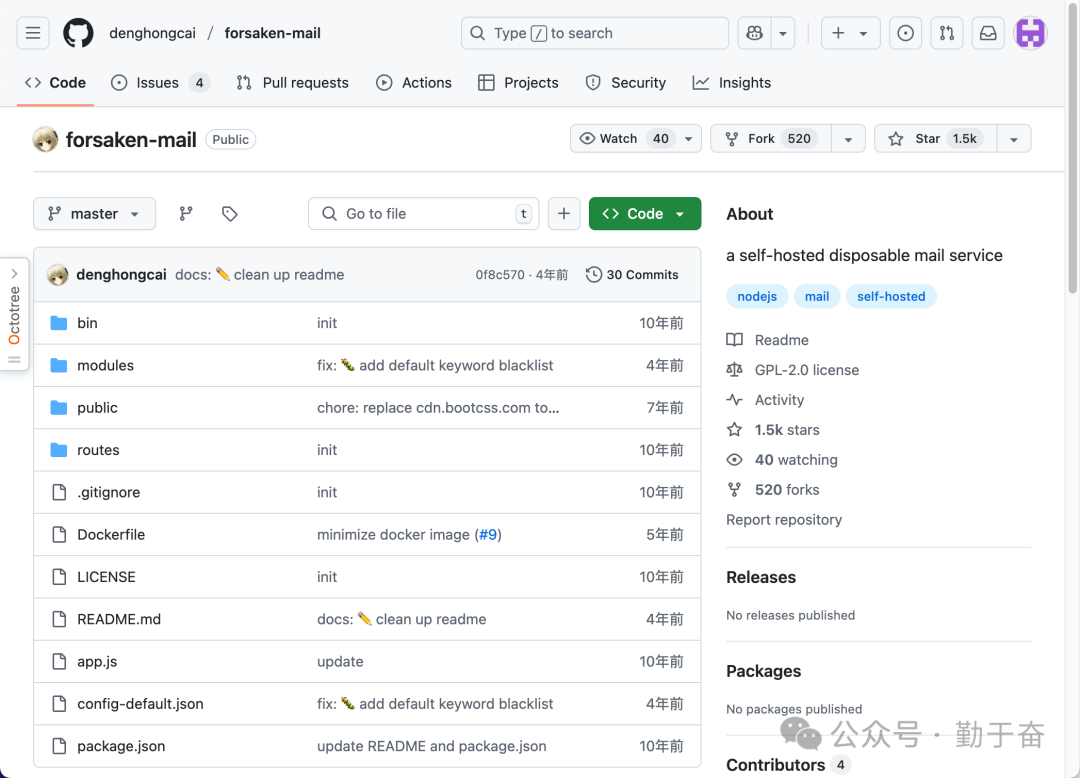The width and height of the screenshot is (1080, 778).
Task: Go to GitHub homepage via Octocat logo
Action: click(79, 33)
